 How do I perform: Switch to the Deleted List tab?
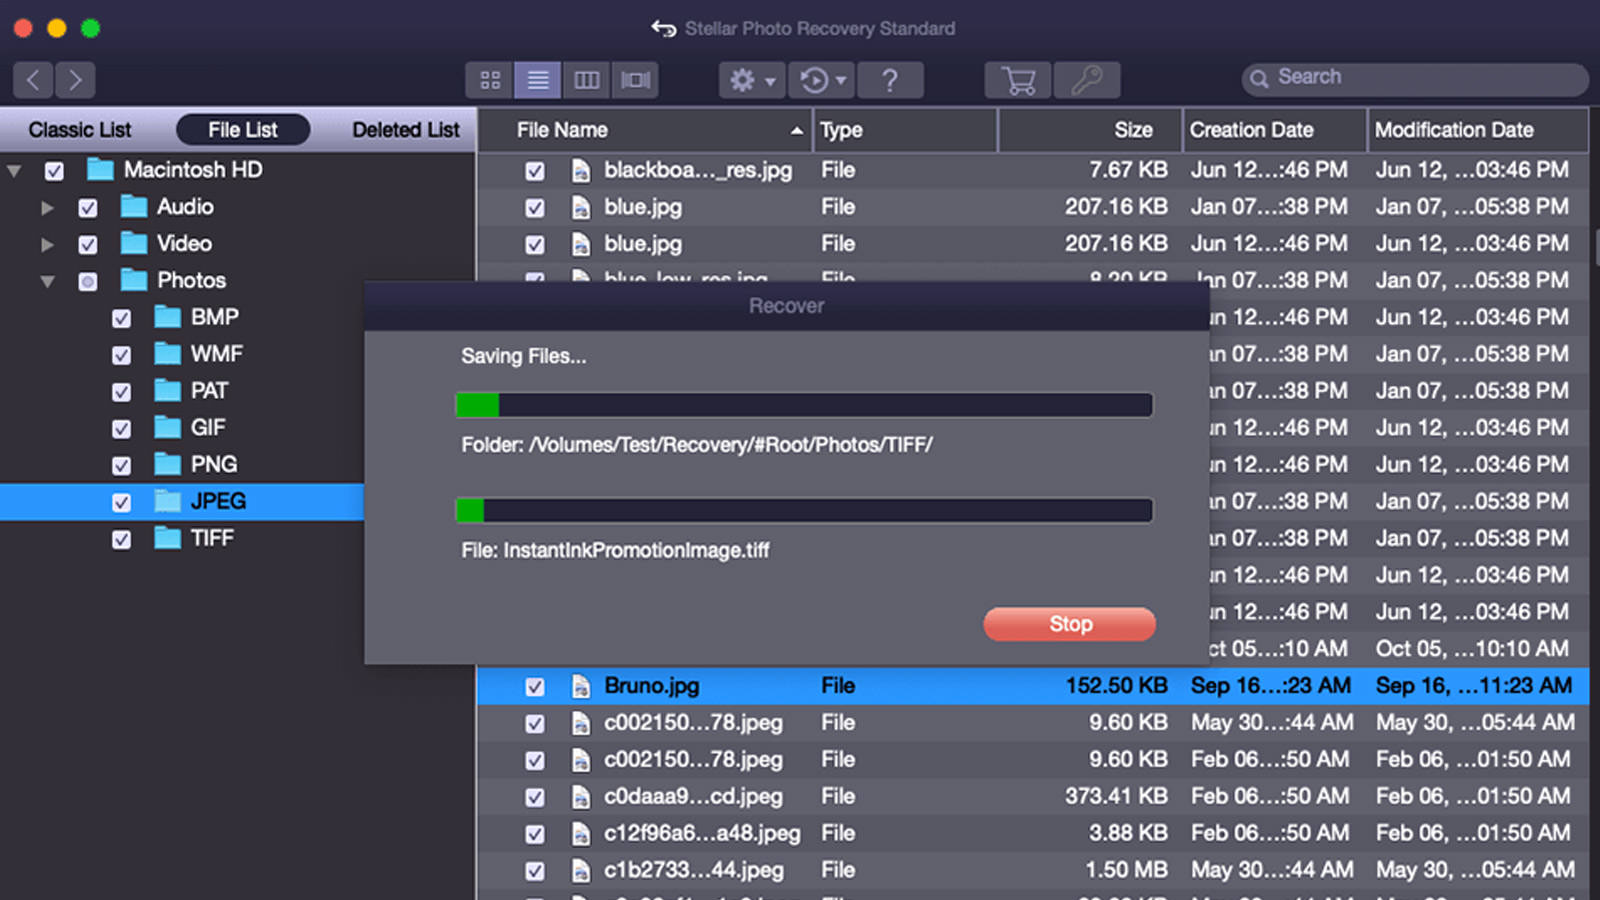coord(406,130)
